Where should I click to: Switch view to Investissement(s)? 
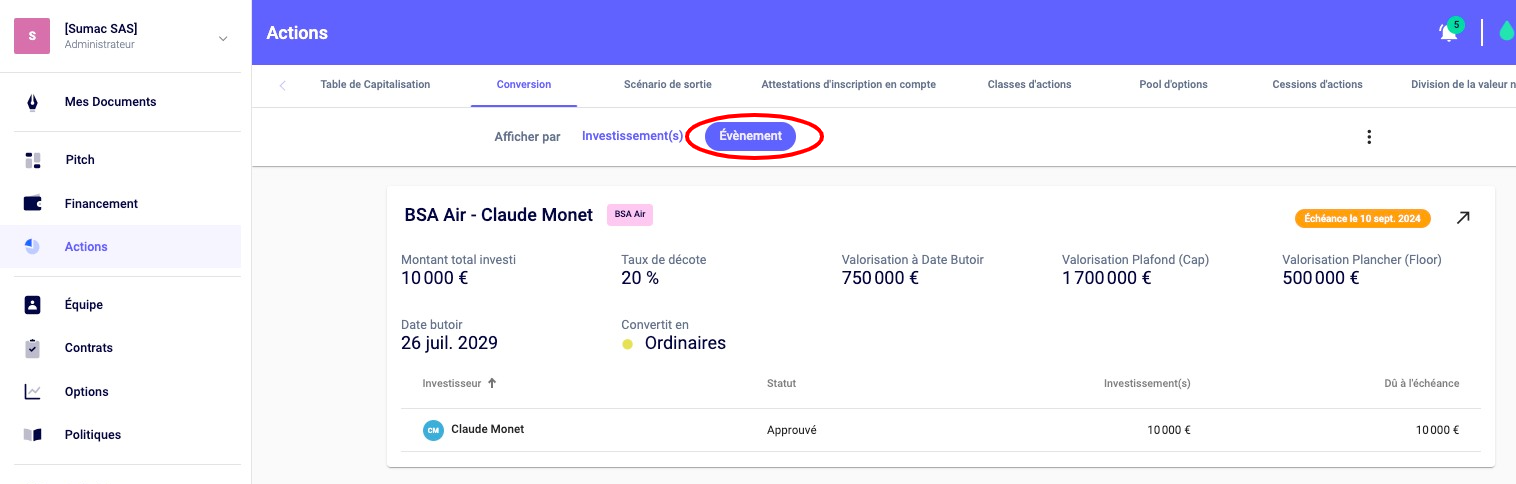tap(632, 136)
